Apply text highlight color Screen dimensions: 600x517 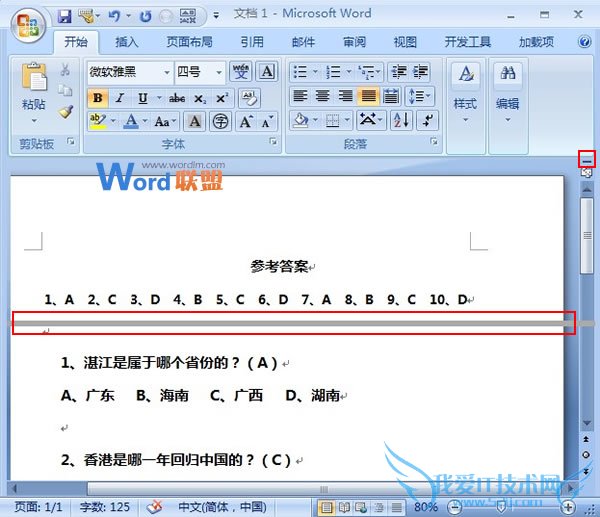coord(98,121)
